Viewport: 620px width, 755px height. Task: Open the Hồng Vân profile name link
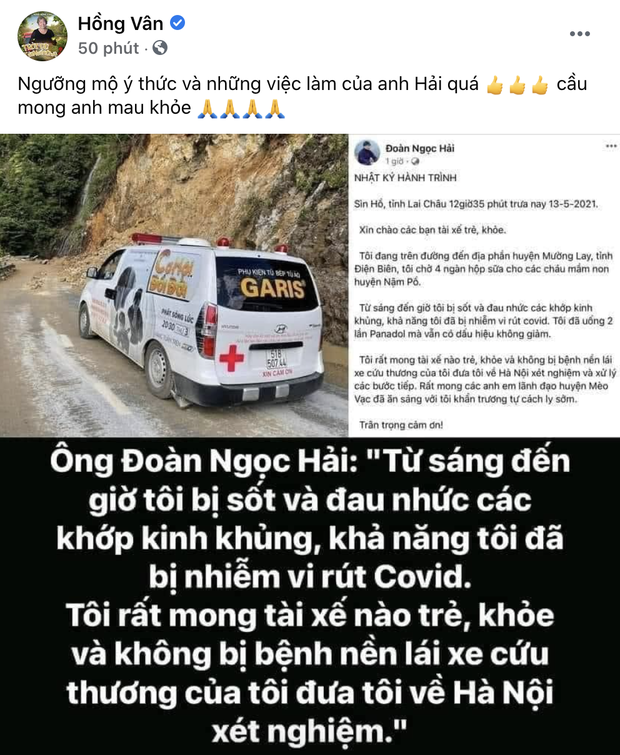pos(120,23)
